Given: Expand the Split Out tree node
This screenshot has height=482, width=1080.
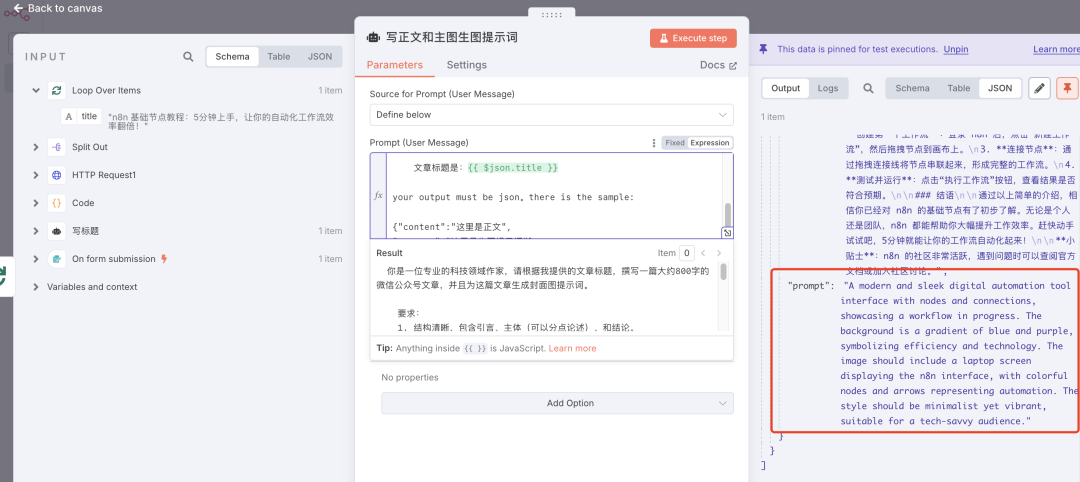Looking at the screenshot, I should pos(35,147).
